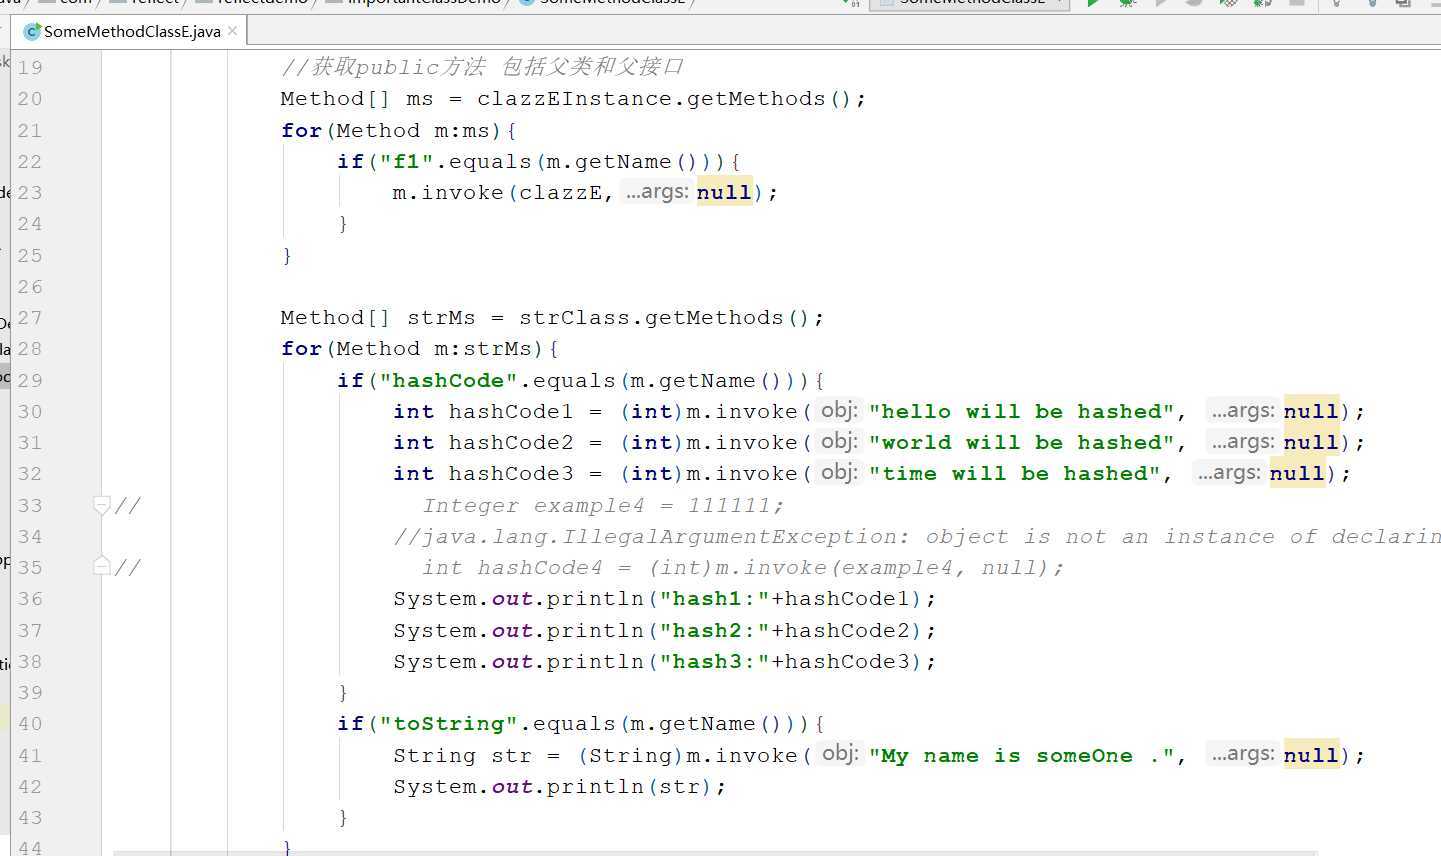Click line number 19 in the gutter
Image resolution: width=1441 pixels, height=856 pixels.
[30, 67]
